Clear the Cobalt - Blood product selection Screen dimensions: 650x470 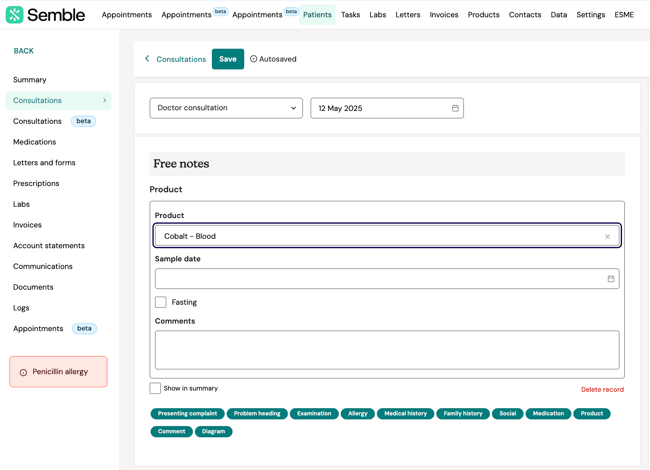point(607,236)
